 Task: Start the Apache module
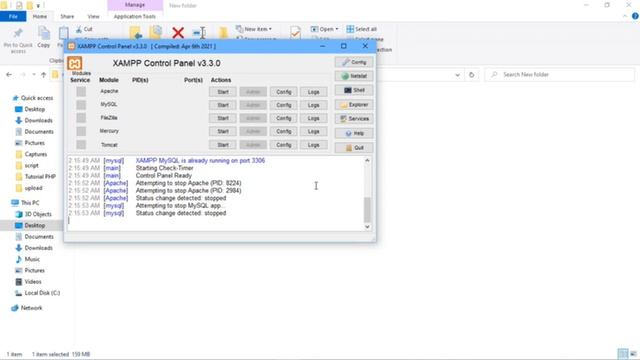[223, 92]
